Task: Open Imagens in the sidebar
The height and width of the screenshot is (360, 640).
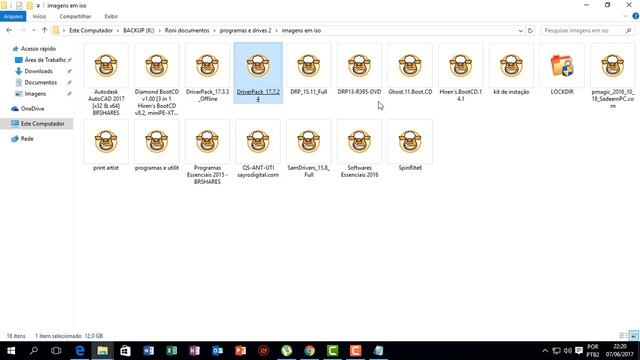Action: tap(35, 94)
